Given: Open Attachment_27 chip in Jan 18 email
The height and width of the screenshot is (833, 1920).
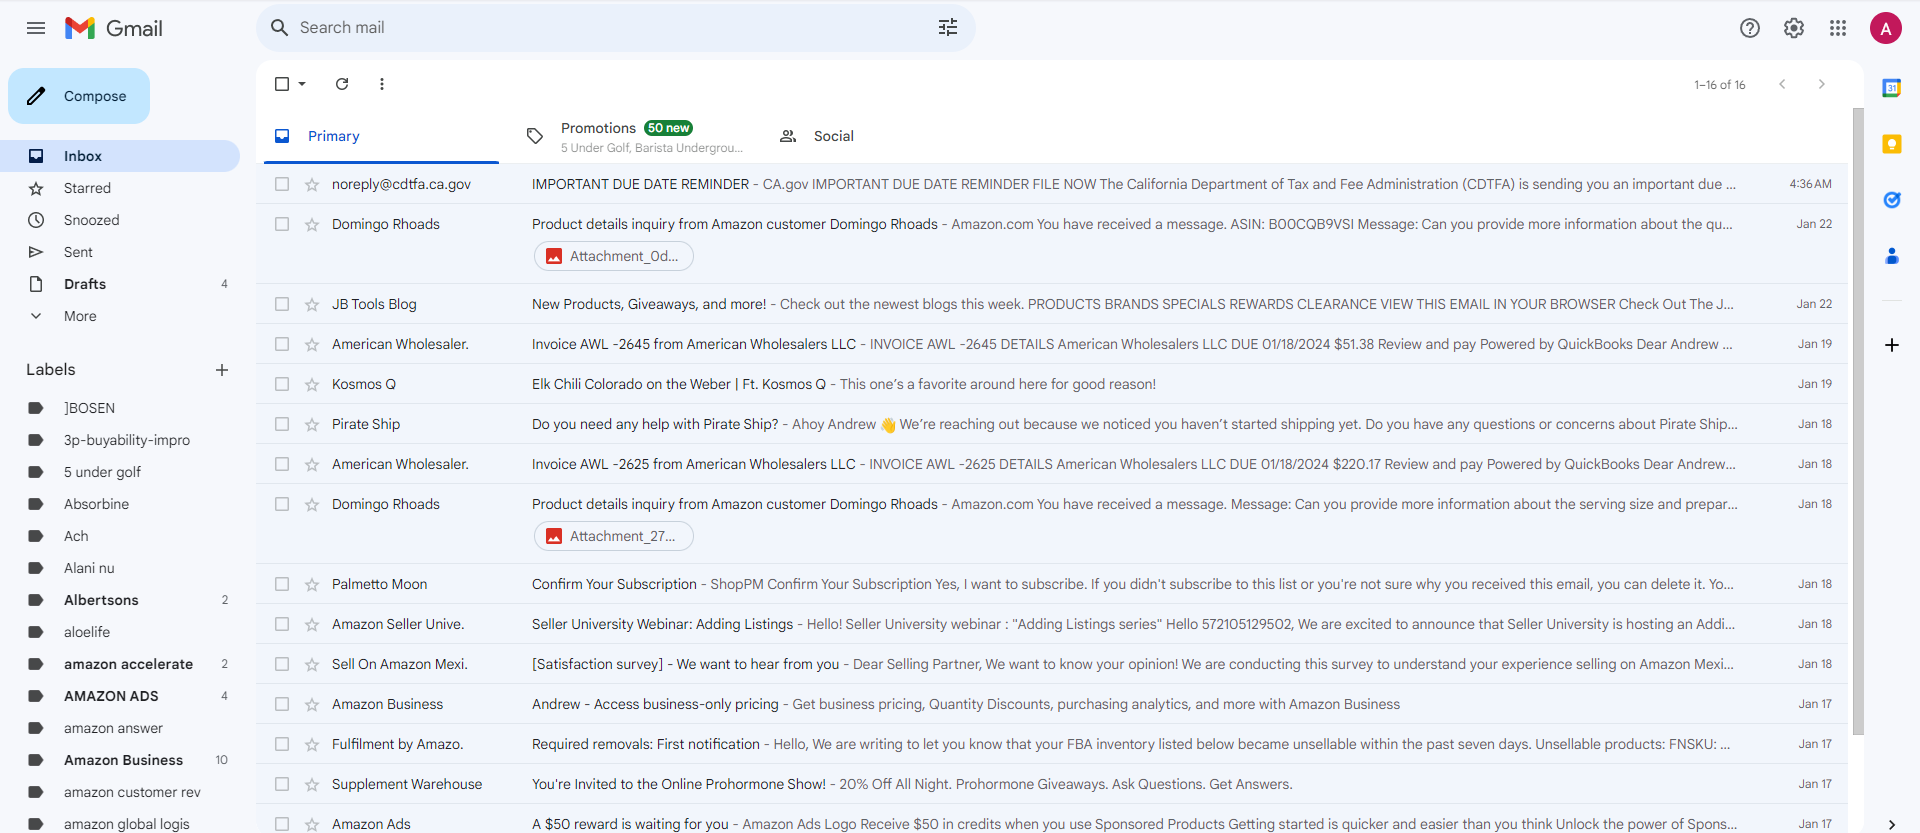Looking at the screenshot, I should coord(614,536).
